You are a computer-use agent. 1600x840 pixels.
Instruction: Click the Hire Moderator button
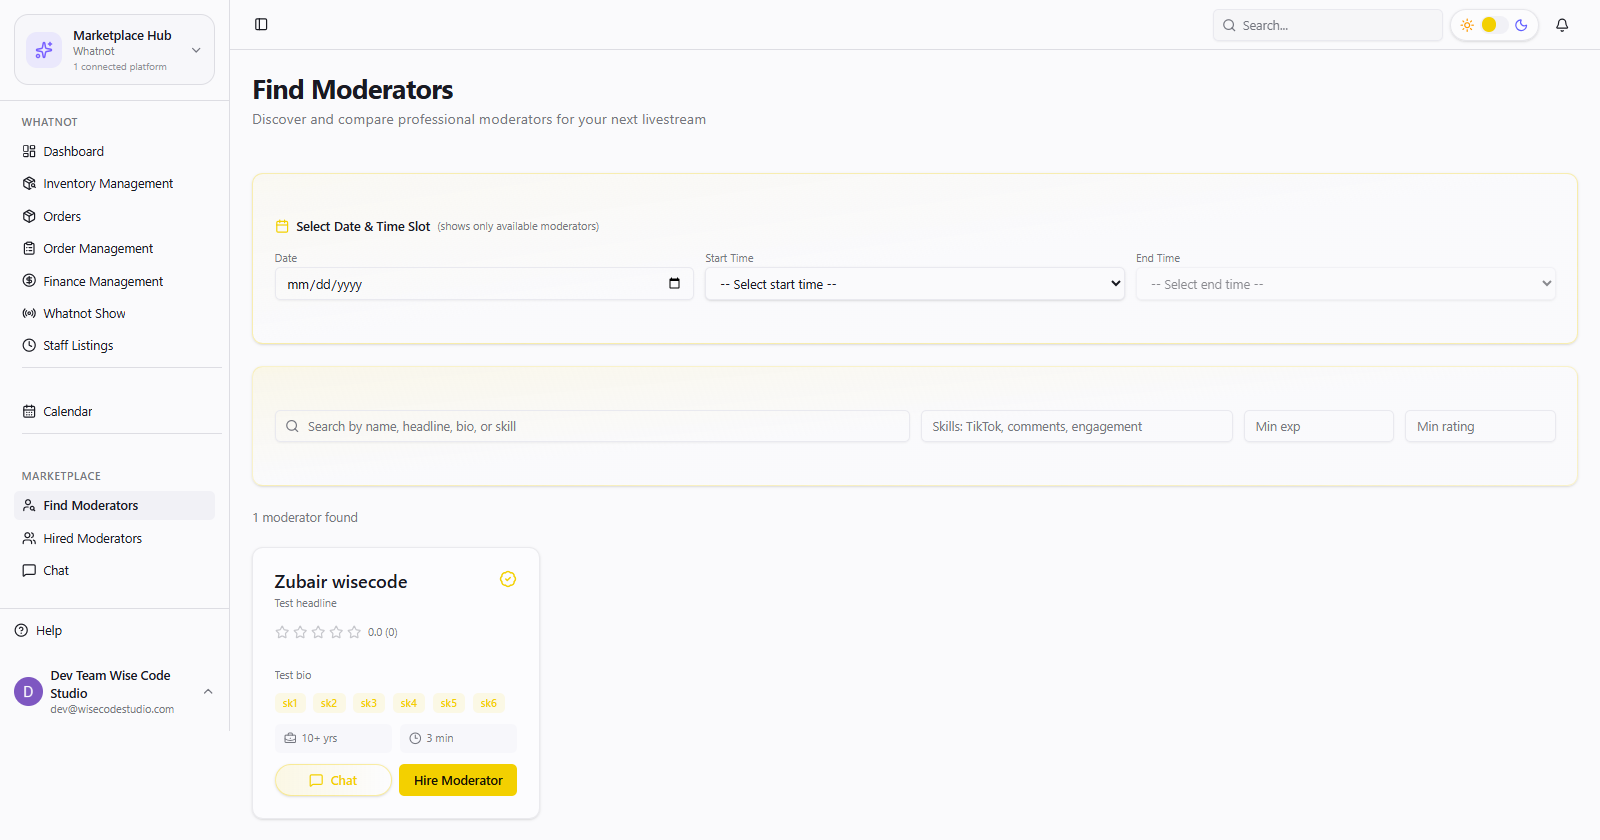pyautogui.click(x=458, y=780)
